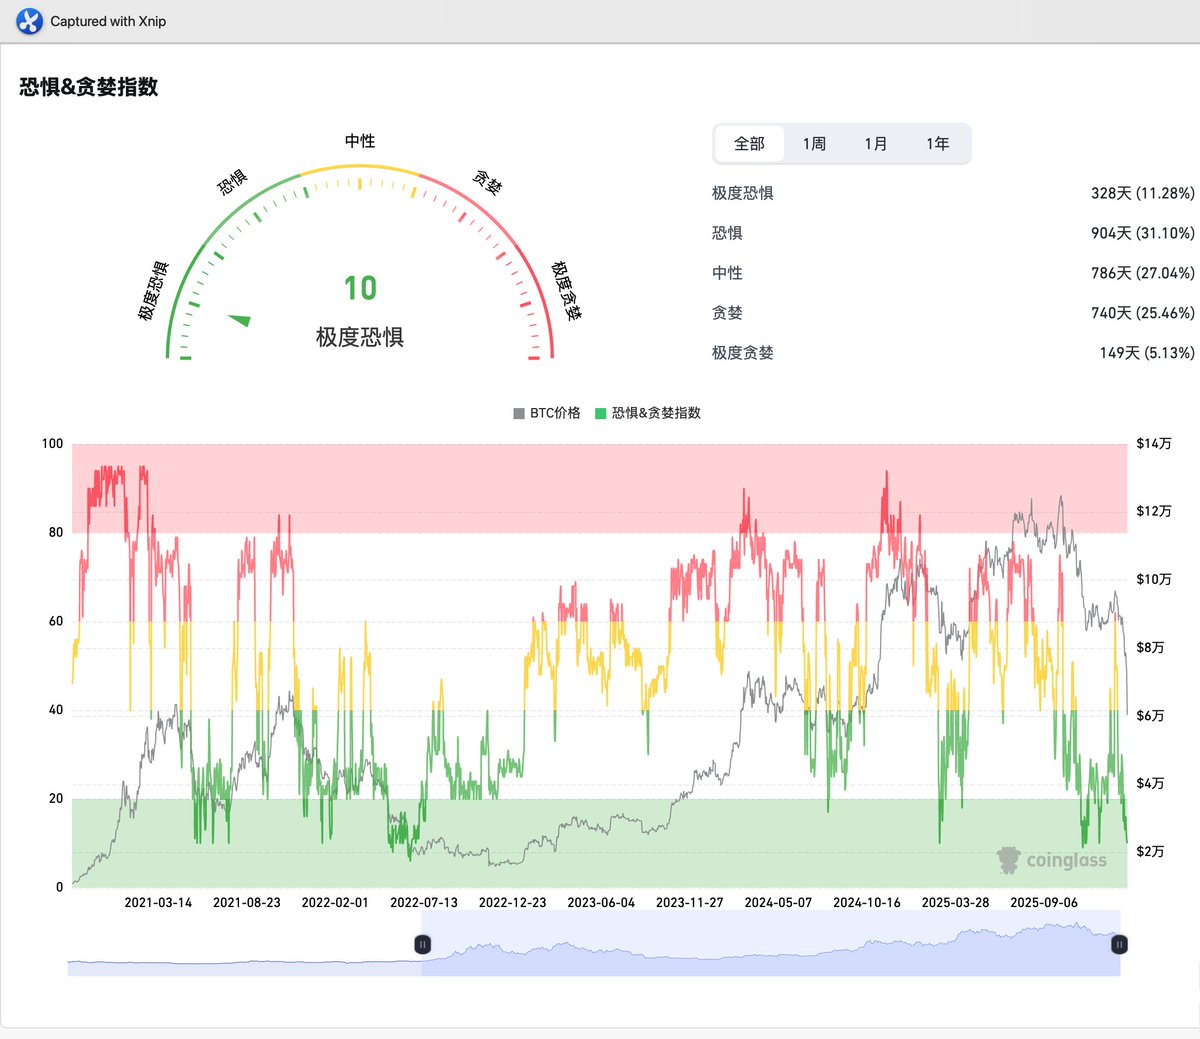Click the 2022-07-13 date axis label
The image size is (1200, 1039).
[424, 902]
